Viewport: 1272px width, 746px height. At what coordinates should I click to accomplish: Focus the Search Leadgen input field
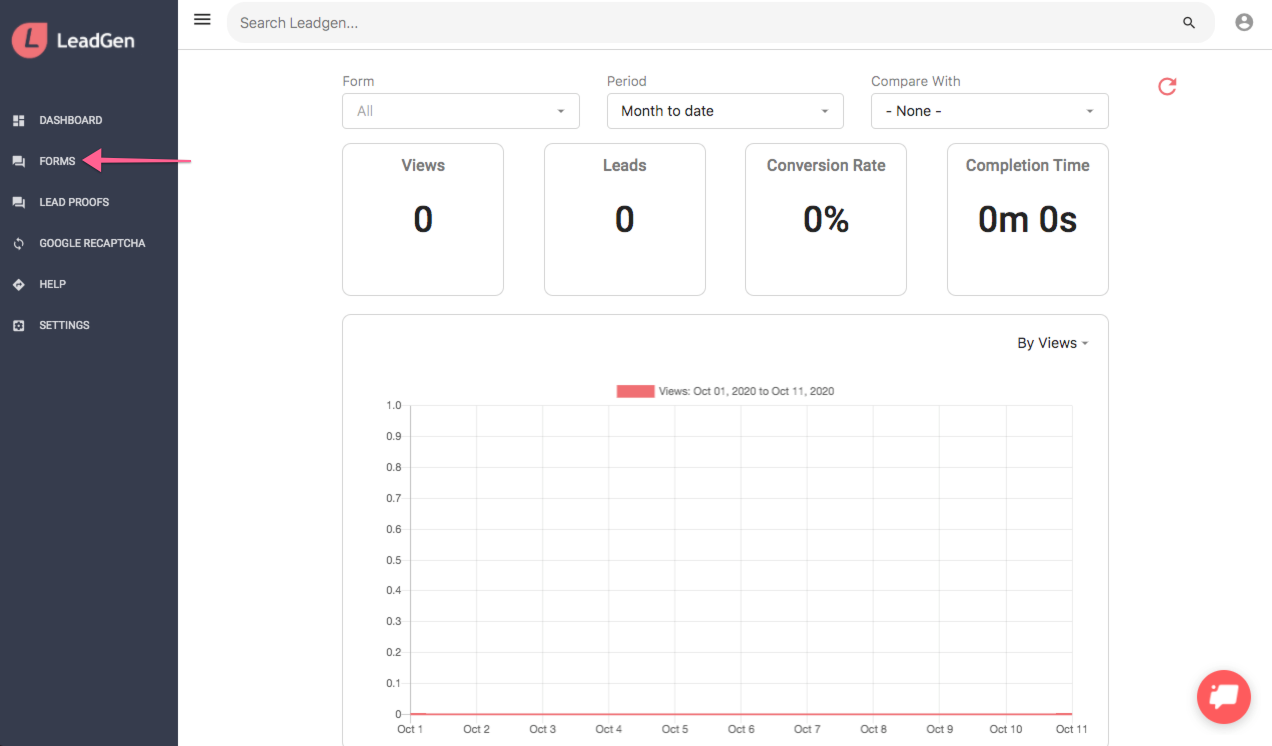coord(704,22)
